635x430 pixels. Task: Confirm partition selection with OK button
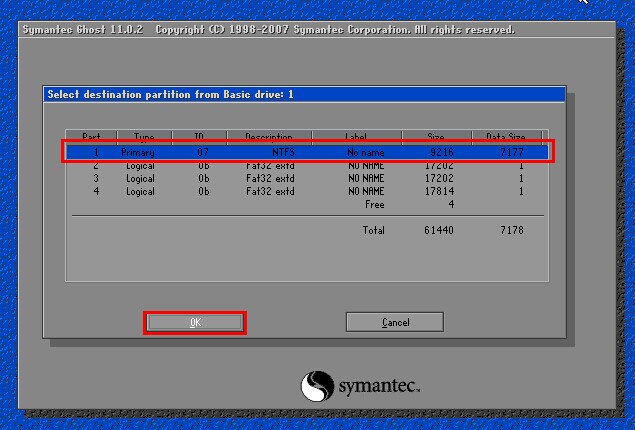195,322
